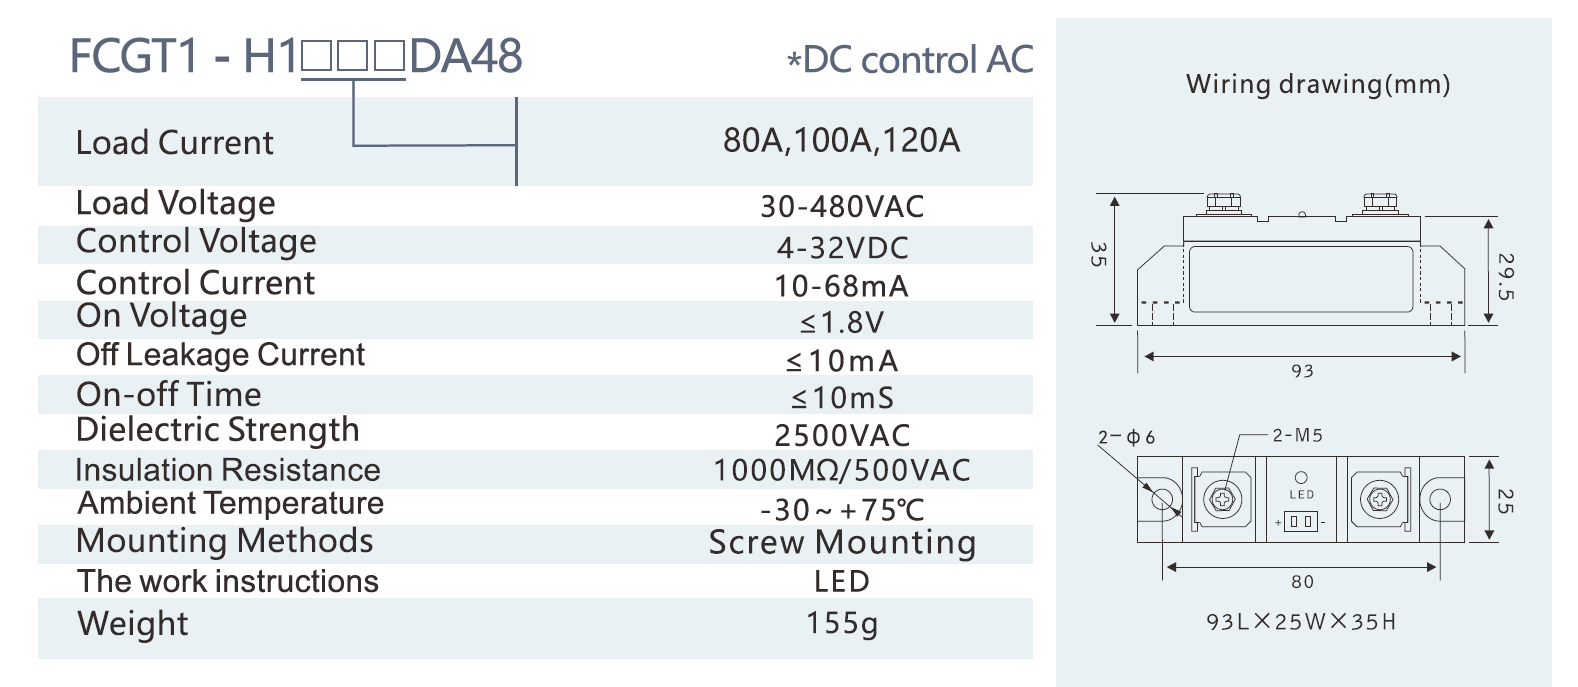Viewport: 1578px width, 687px height.
Task: Click the 155g weight value
Action: [x=842, y=623]
